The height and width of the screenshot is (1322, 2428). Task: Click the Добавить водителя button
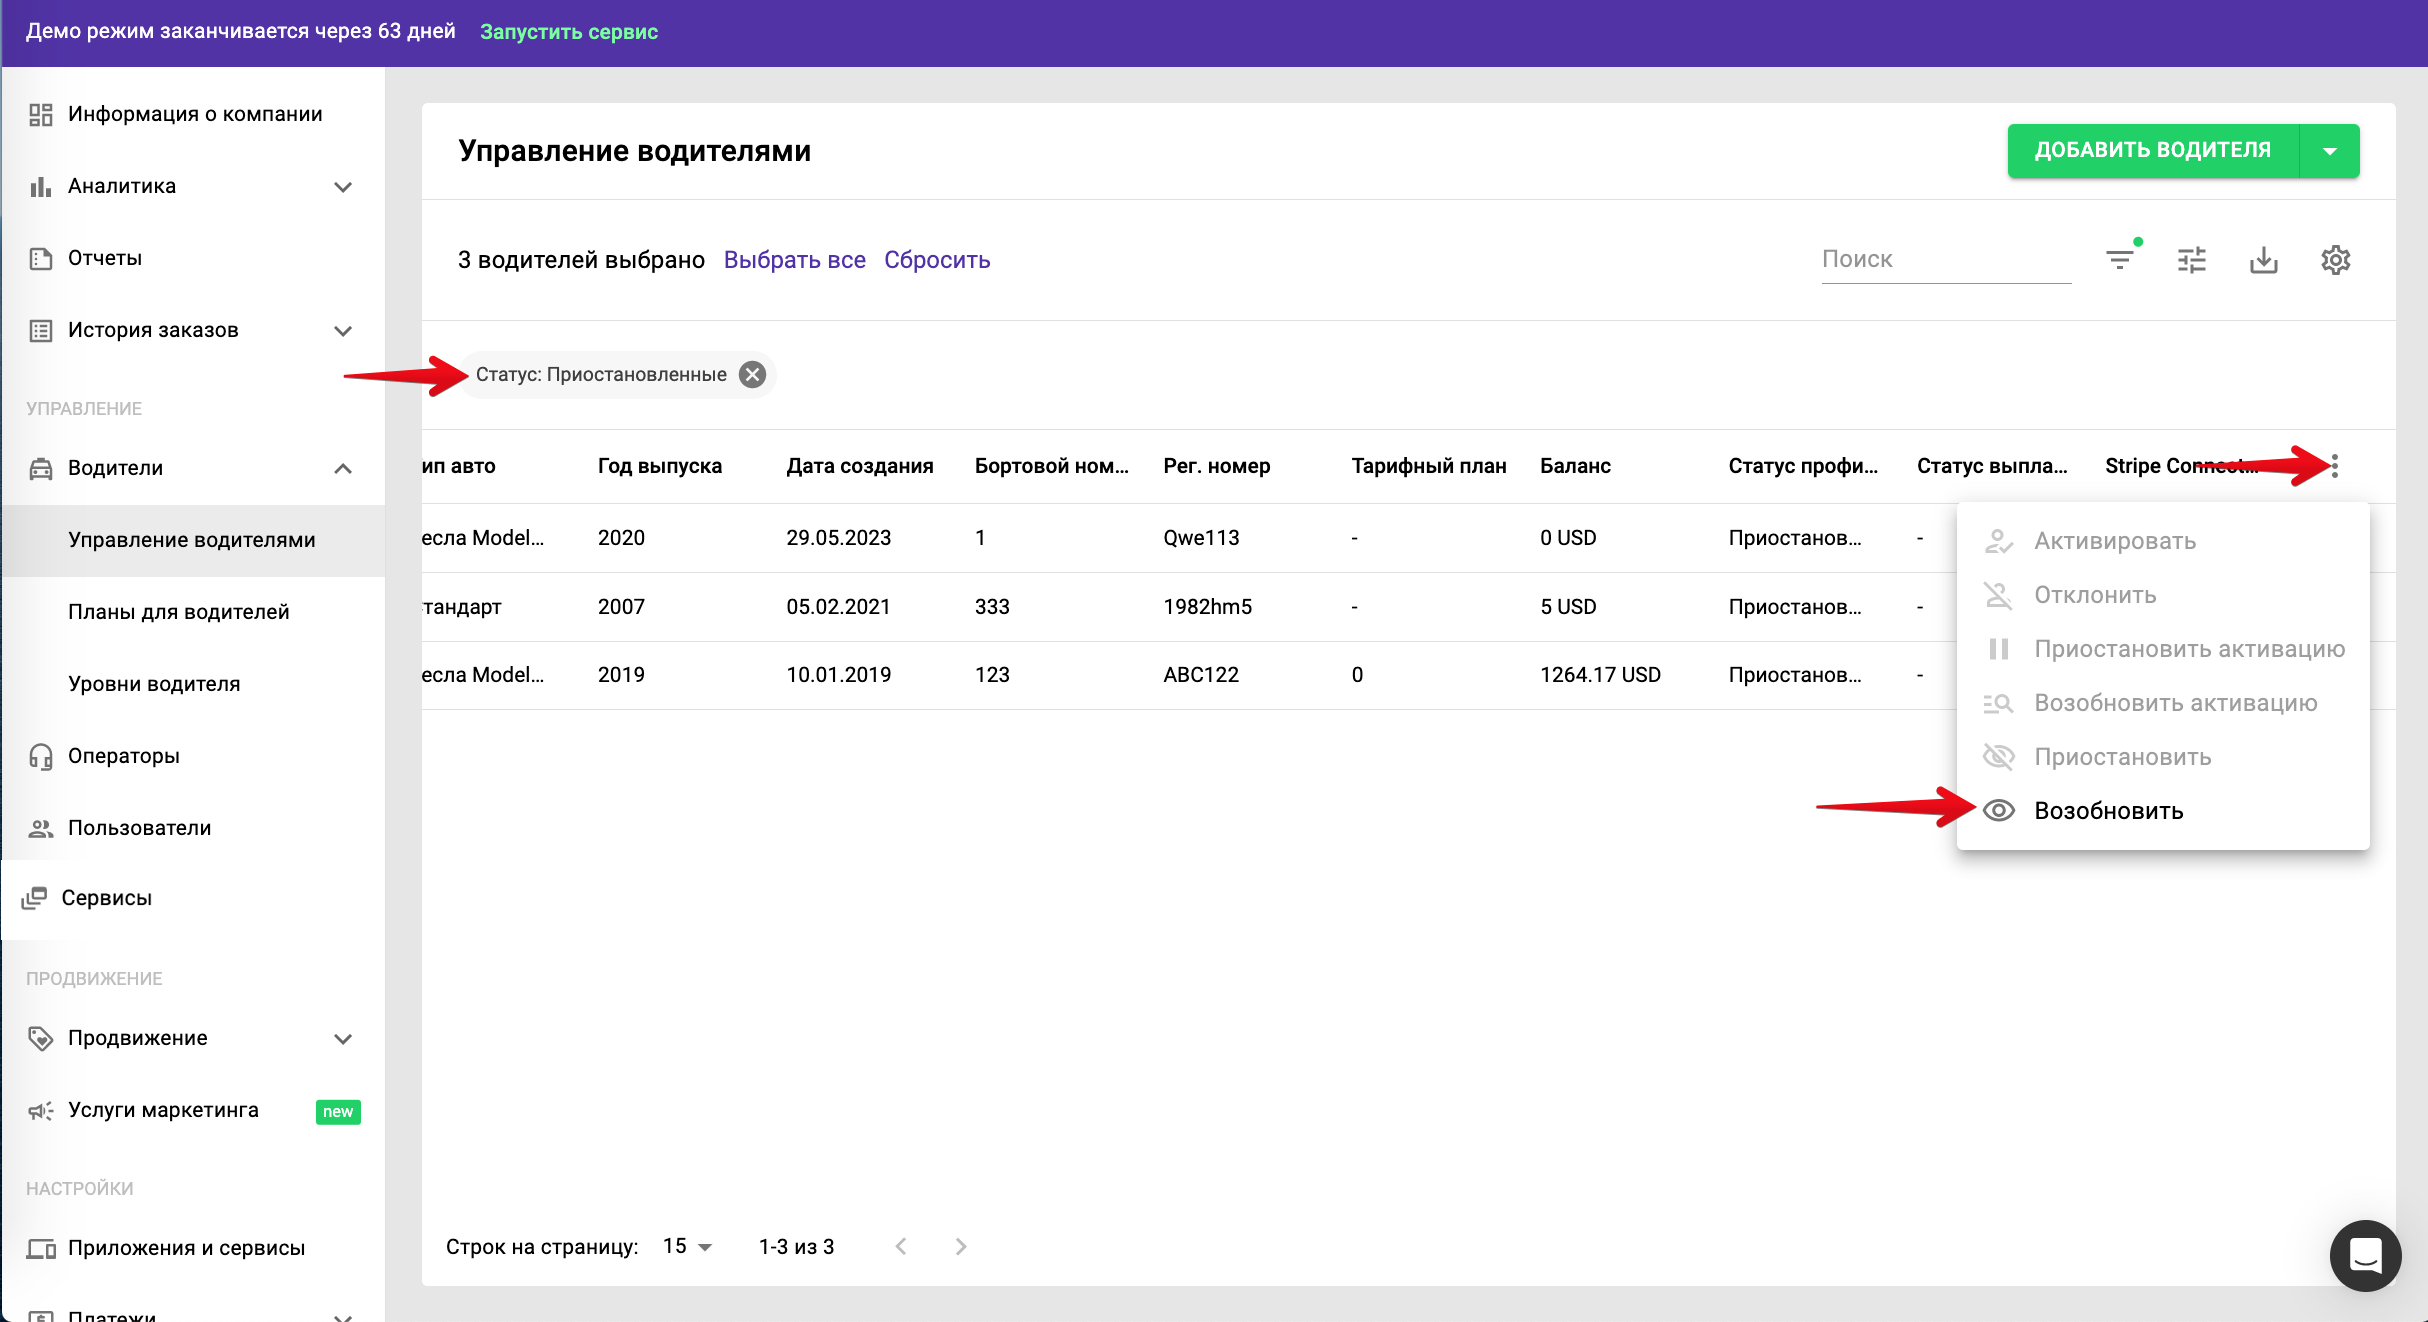coord(2152,151)
